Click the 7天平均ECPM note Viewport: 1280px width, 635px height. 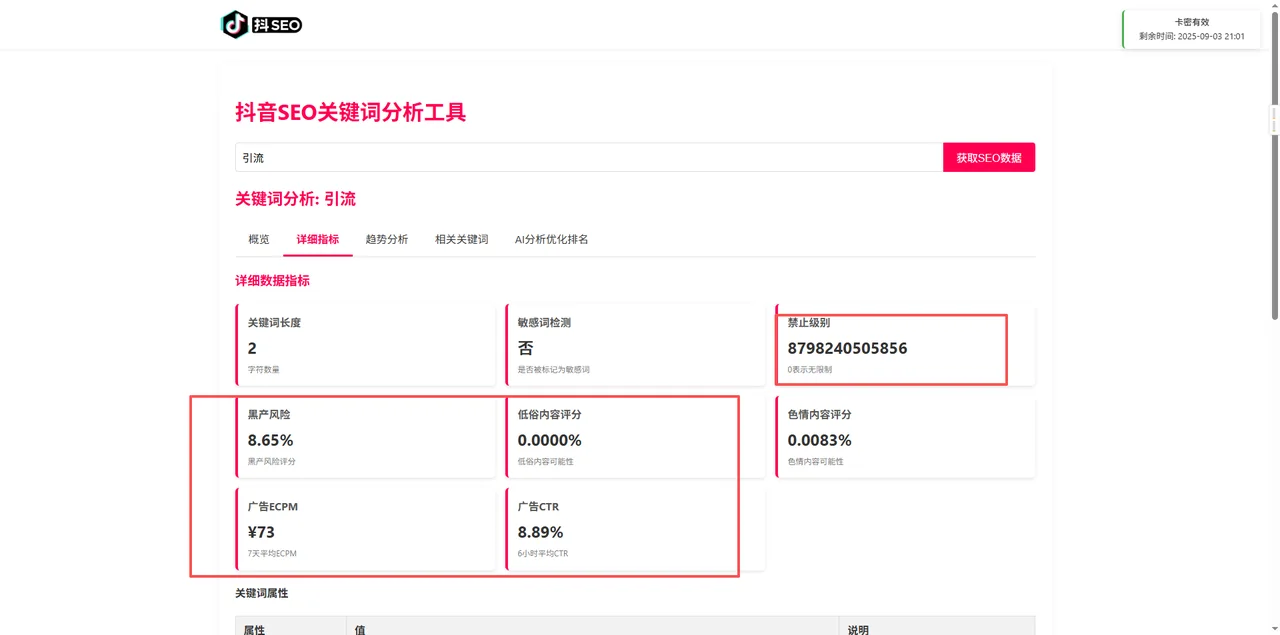point(273,554)
